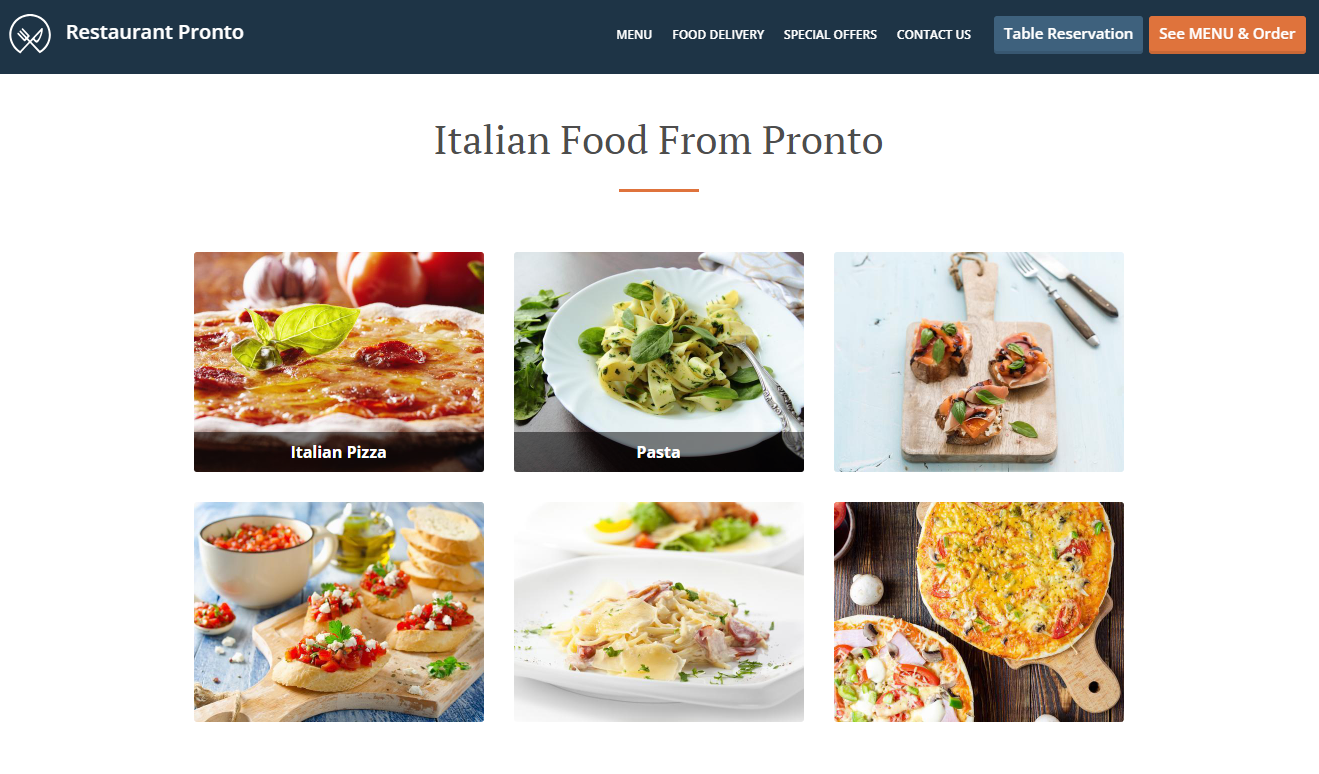
Task: Click the Table Reservation button
Action: pos(1068,35)
